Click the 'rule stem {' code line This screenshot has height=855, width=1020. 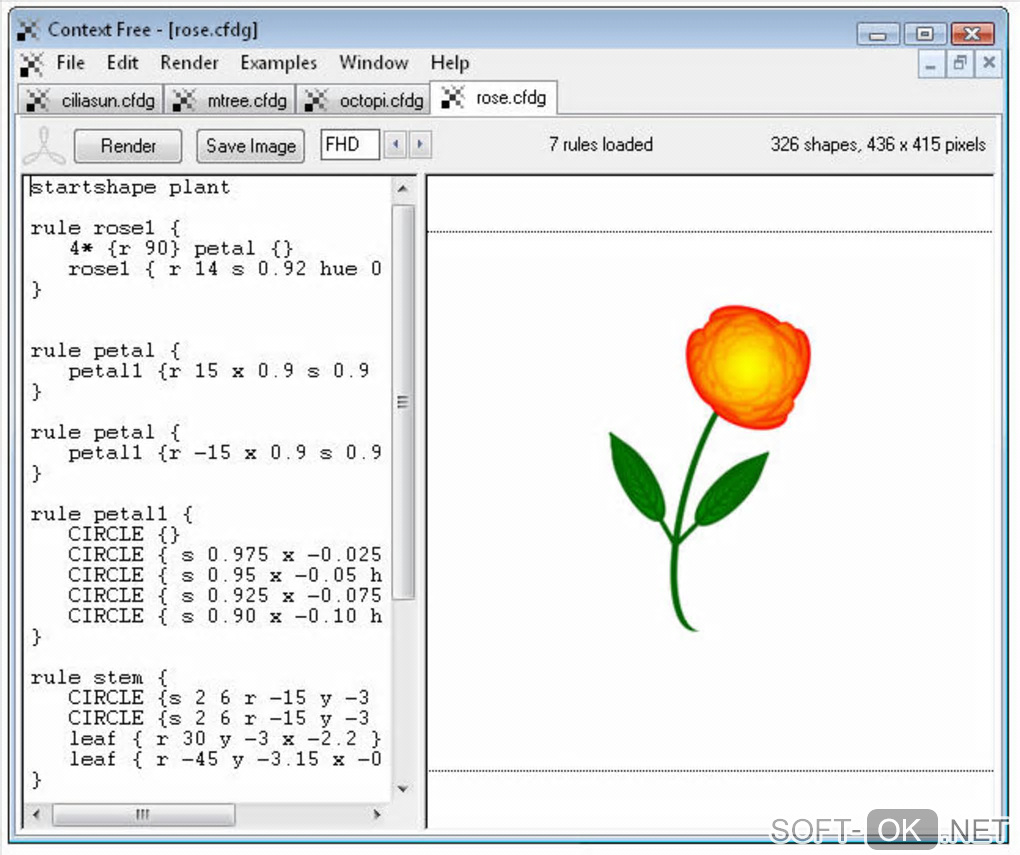[98, 678]
